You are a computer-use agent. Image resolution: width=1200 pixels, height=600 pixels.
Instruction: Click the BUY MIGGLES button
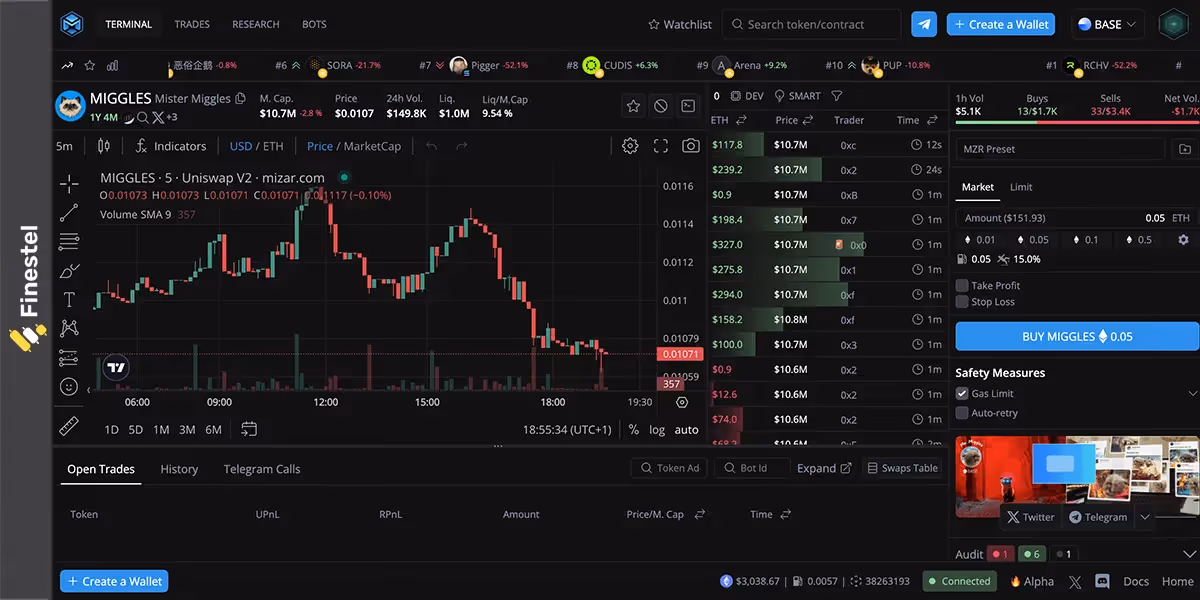coord(1077,336)
